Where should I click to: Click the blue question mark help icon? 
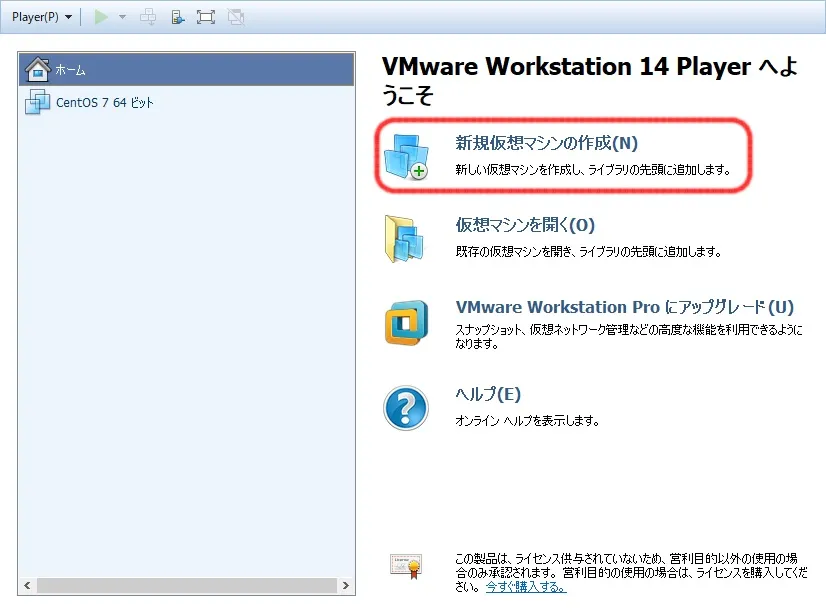tap(406, 408)
